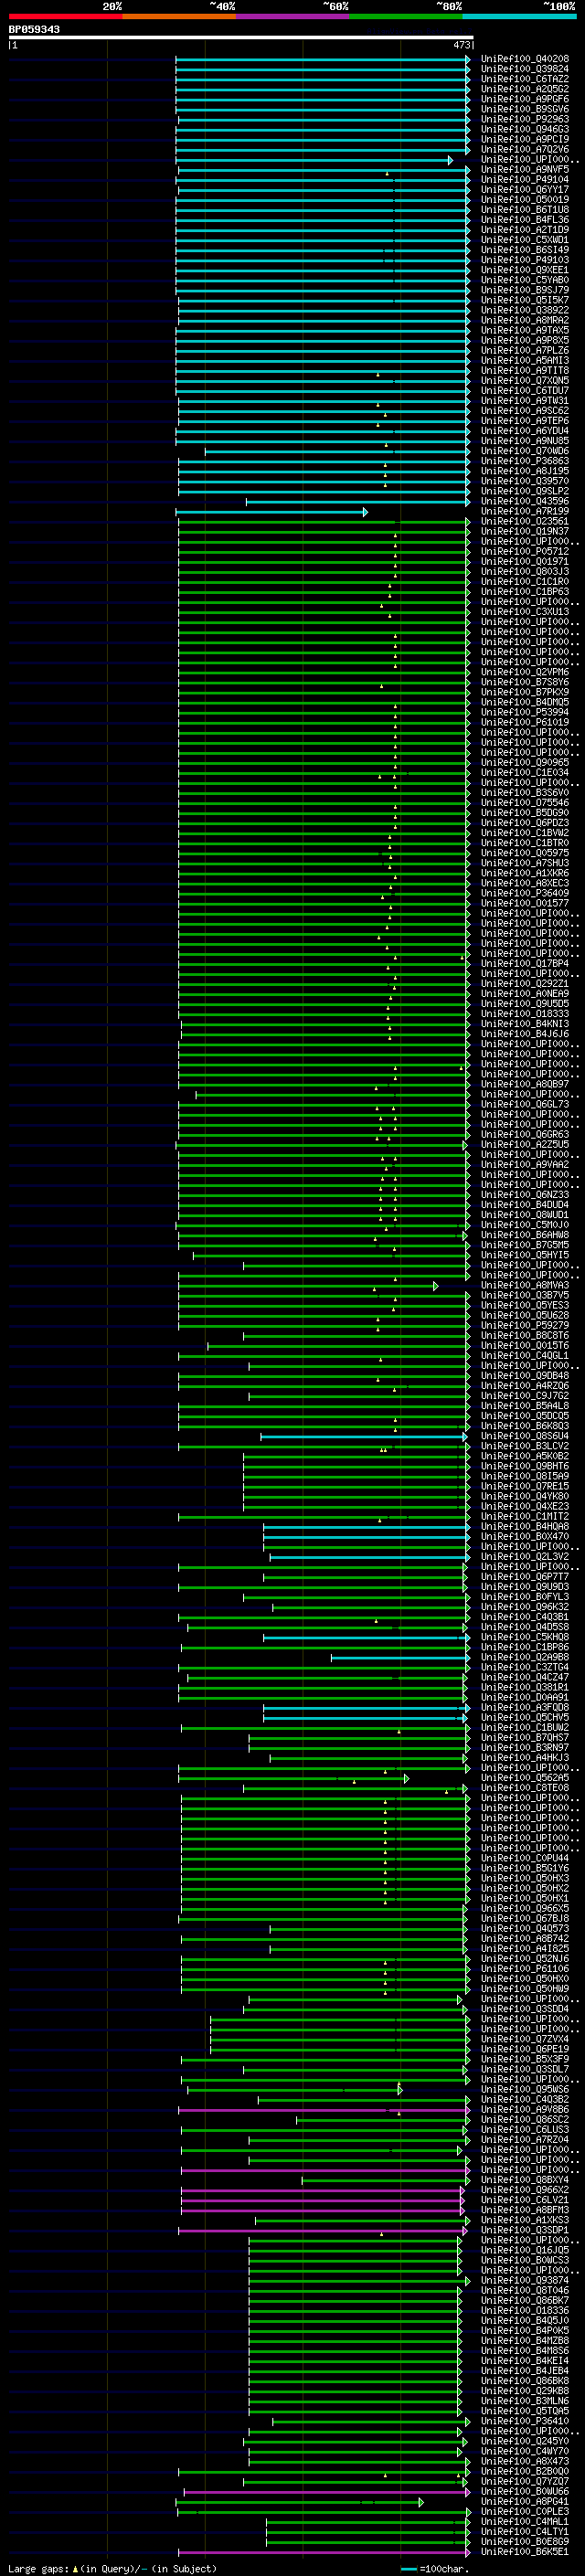This screenshot has height=2576, width=585.
Task: Select hit UniRef100_Q6P7T7
Action: (x=525, y=1577)
